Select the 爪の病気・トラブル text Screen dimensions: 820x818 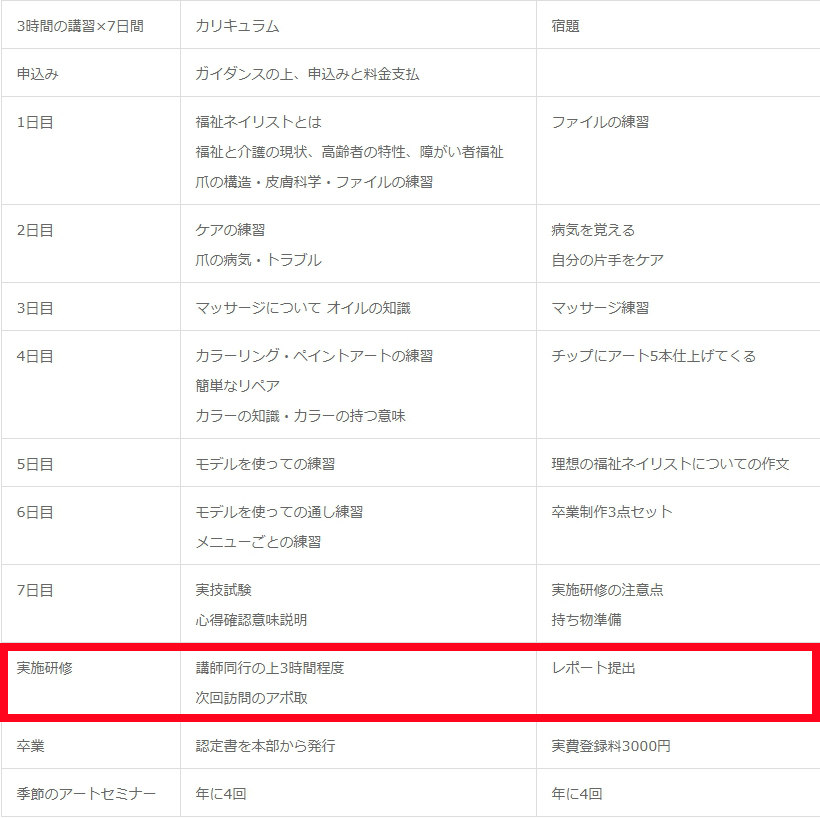[x=258, y=260]
